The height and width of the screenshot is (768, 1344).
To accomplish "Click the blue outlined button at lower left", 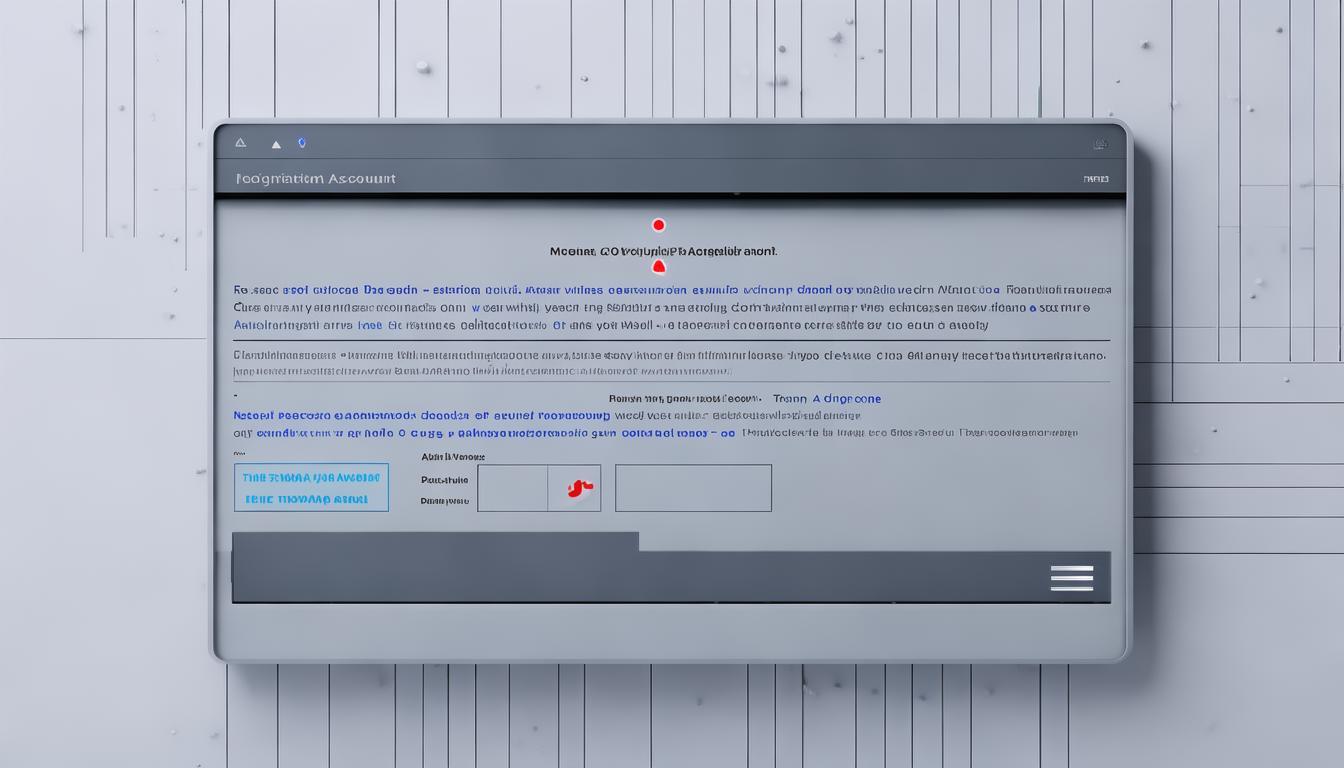I will tap(311, 488).
